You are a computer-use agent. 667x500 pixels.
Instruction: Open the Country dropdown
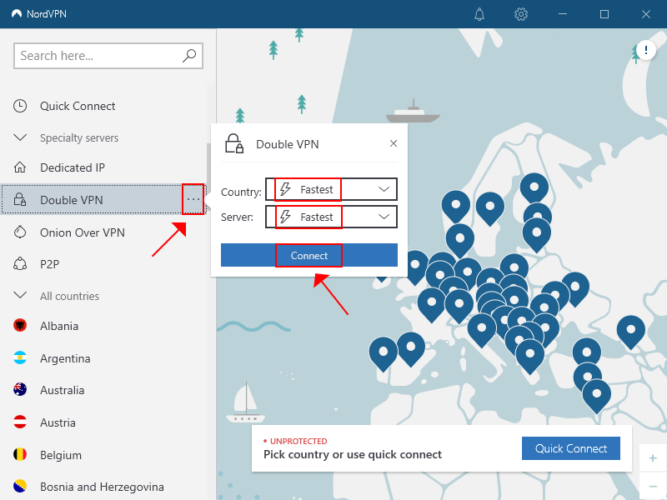coord(331,189)
